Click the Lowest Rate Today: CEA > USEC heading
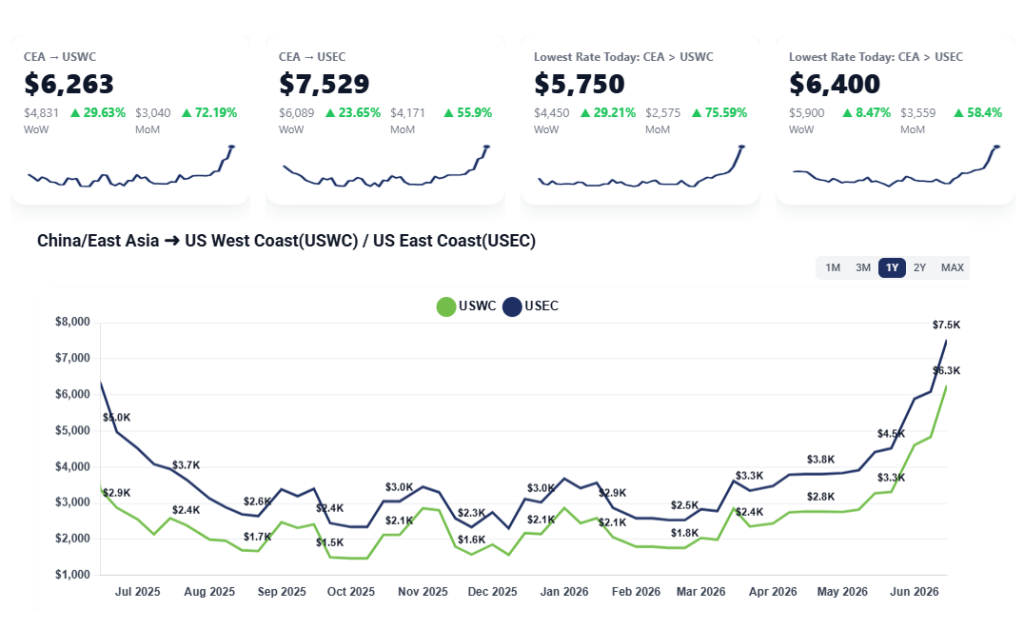 (x=876, y=57)
